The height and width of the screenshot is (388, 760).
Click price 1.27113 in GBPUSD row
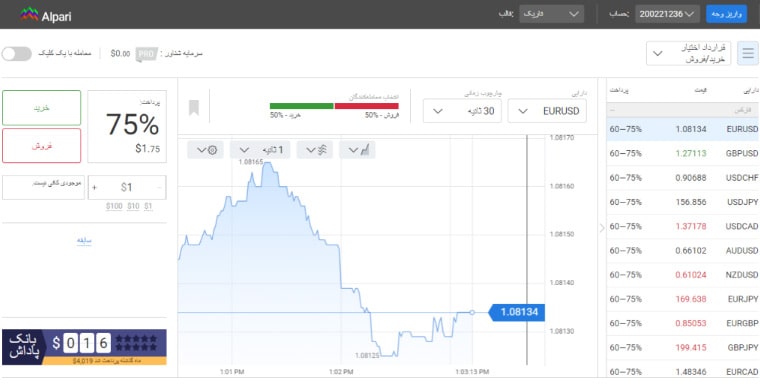click(691, 154)
